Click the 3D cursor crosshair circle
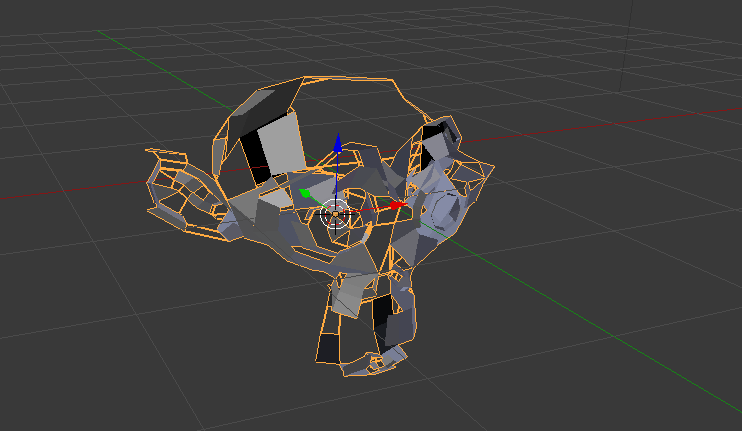Viewport: 742px width, 431px height. [337, 212]
